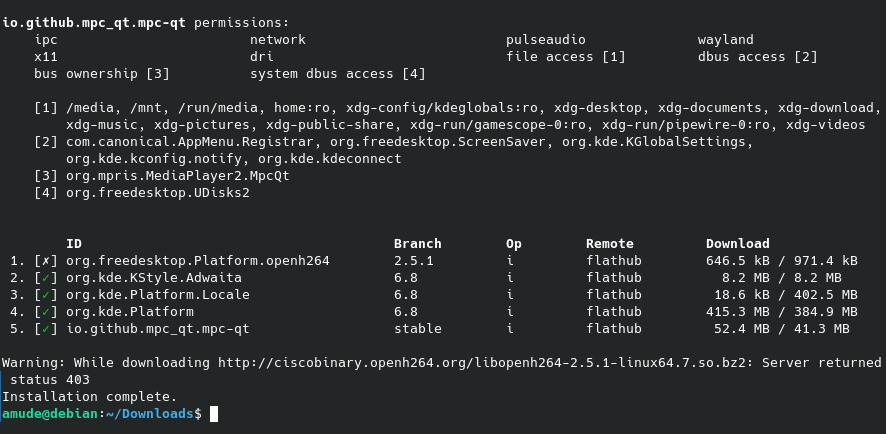Click the Remote column header
Screen dimensions: 886x434
(x=609, y=243)
